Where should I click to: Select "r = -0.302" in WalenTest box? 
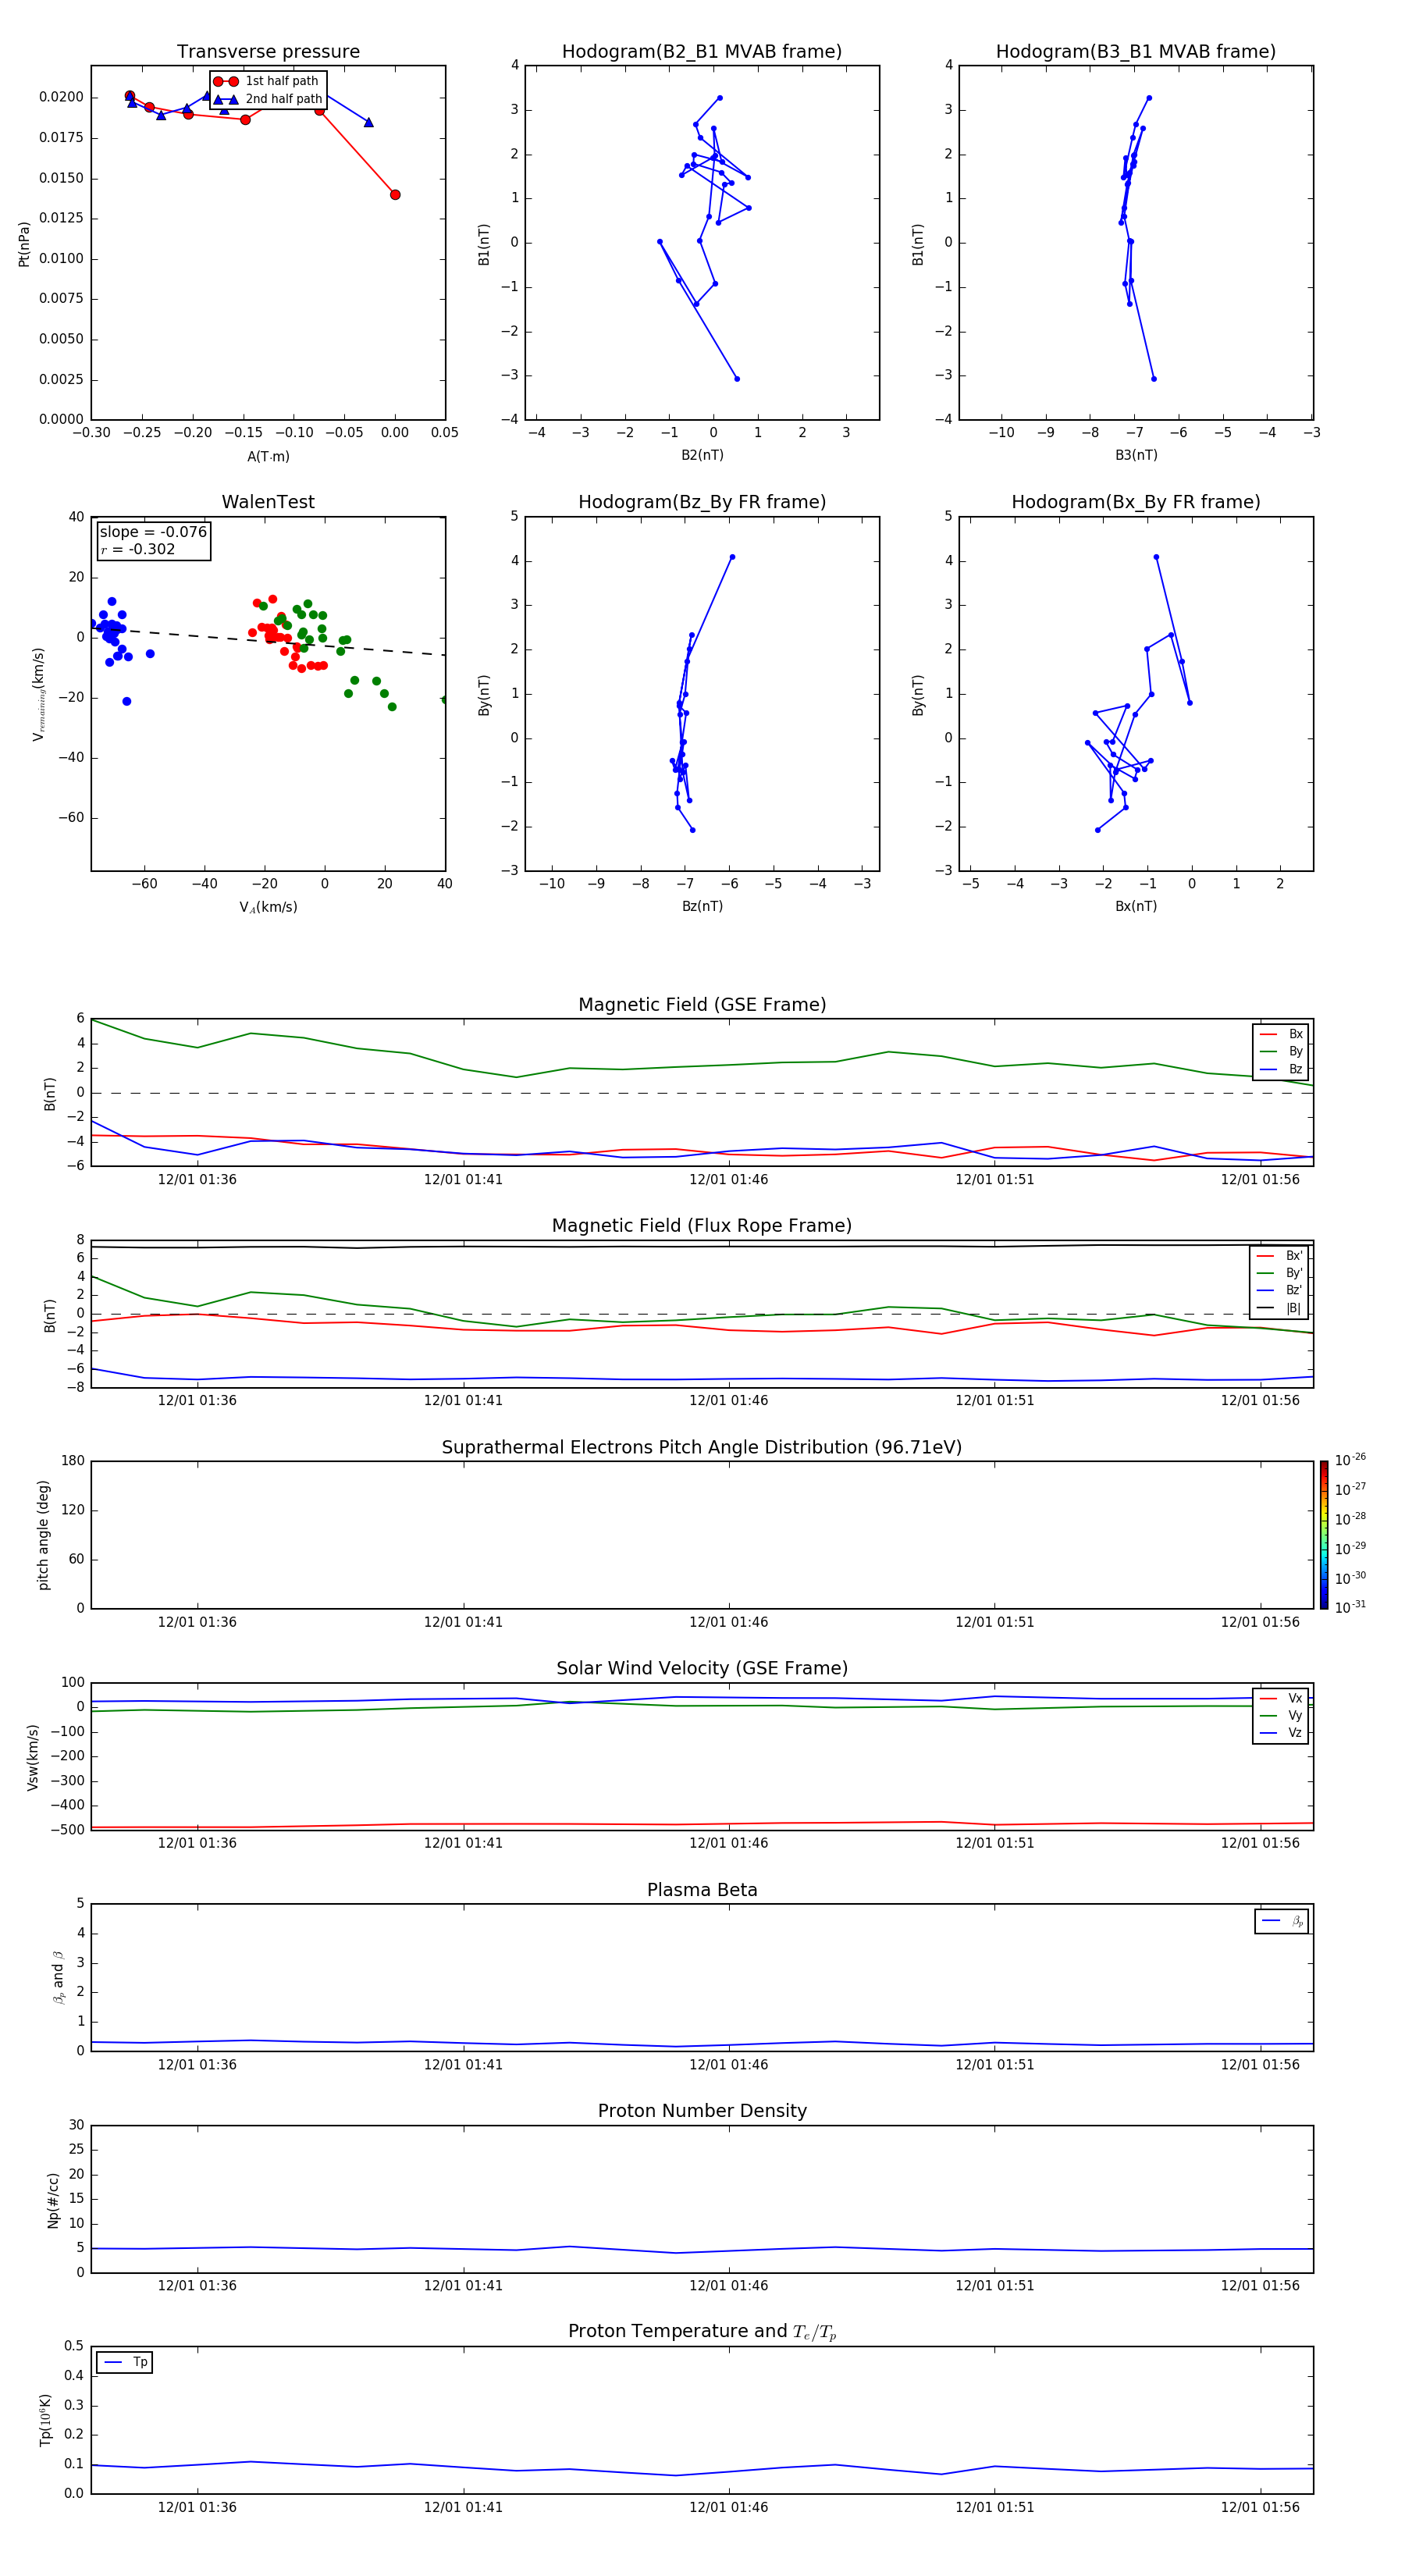[137, 549]
